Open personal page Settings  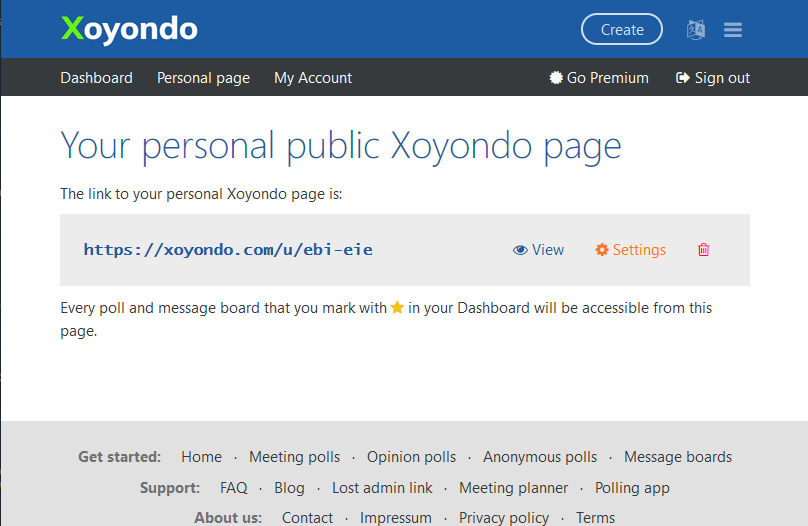(630, 250)
